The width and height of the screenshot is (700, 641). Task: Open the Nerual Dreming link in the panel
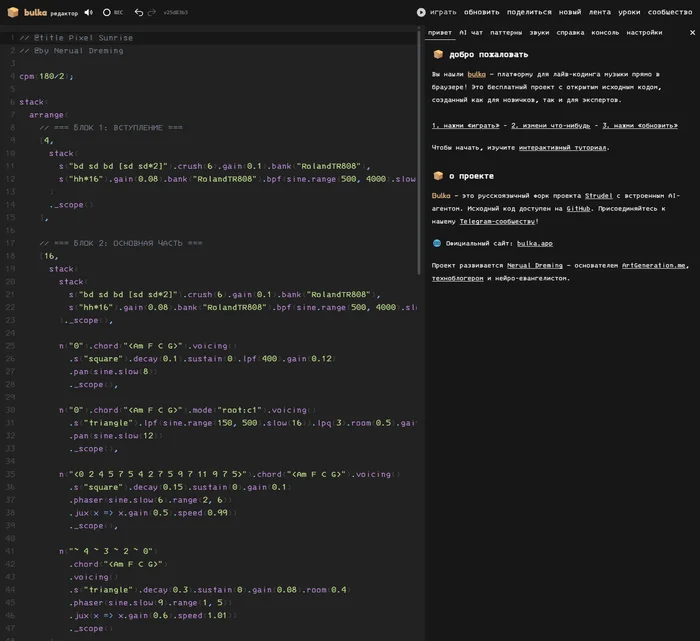click(535, 265)
